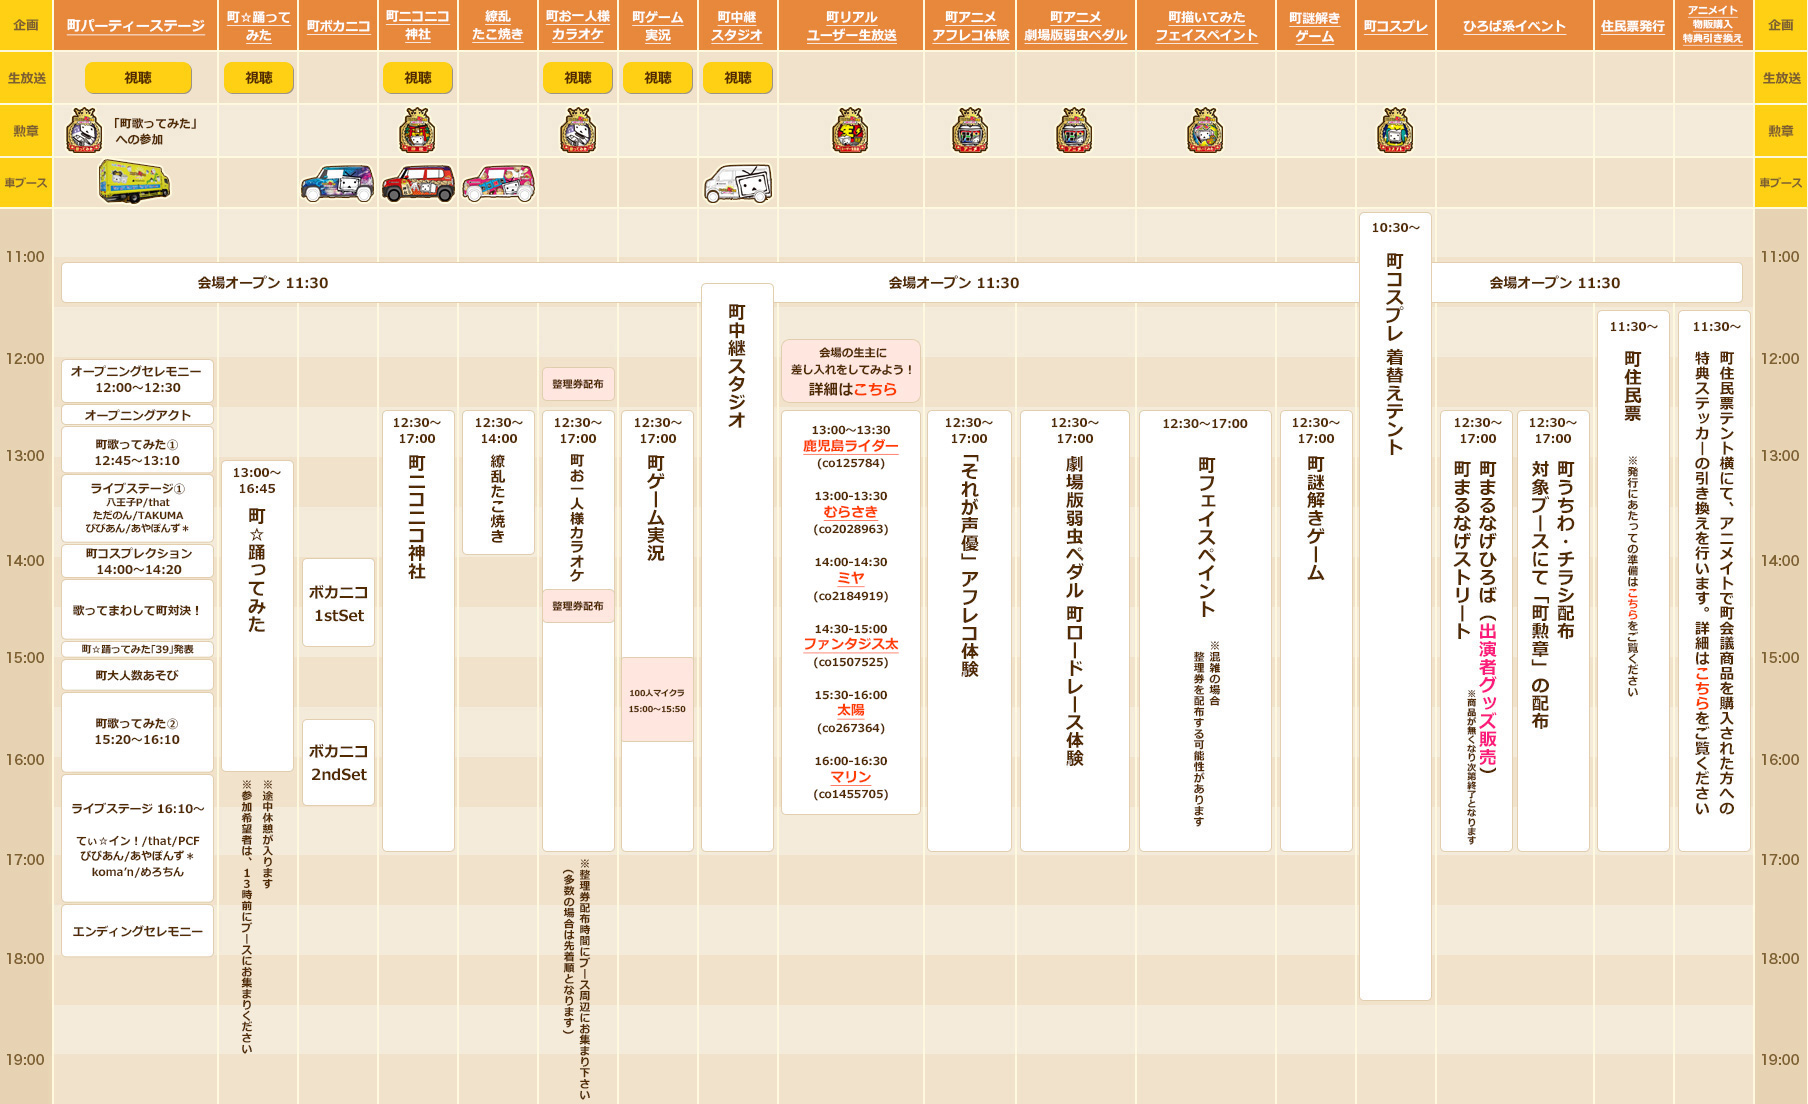The width and height of the screenshot is (1808, 1104).
Task: Click 太陽 broadcaster link
Action: click(851, 711)
